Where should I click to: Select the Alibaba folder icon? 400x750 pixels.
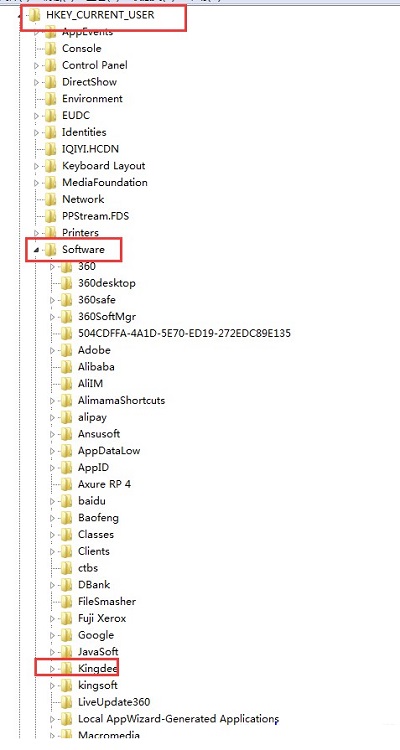coord(67,367)
